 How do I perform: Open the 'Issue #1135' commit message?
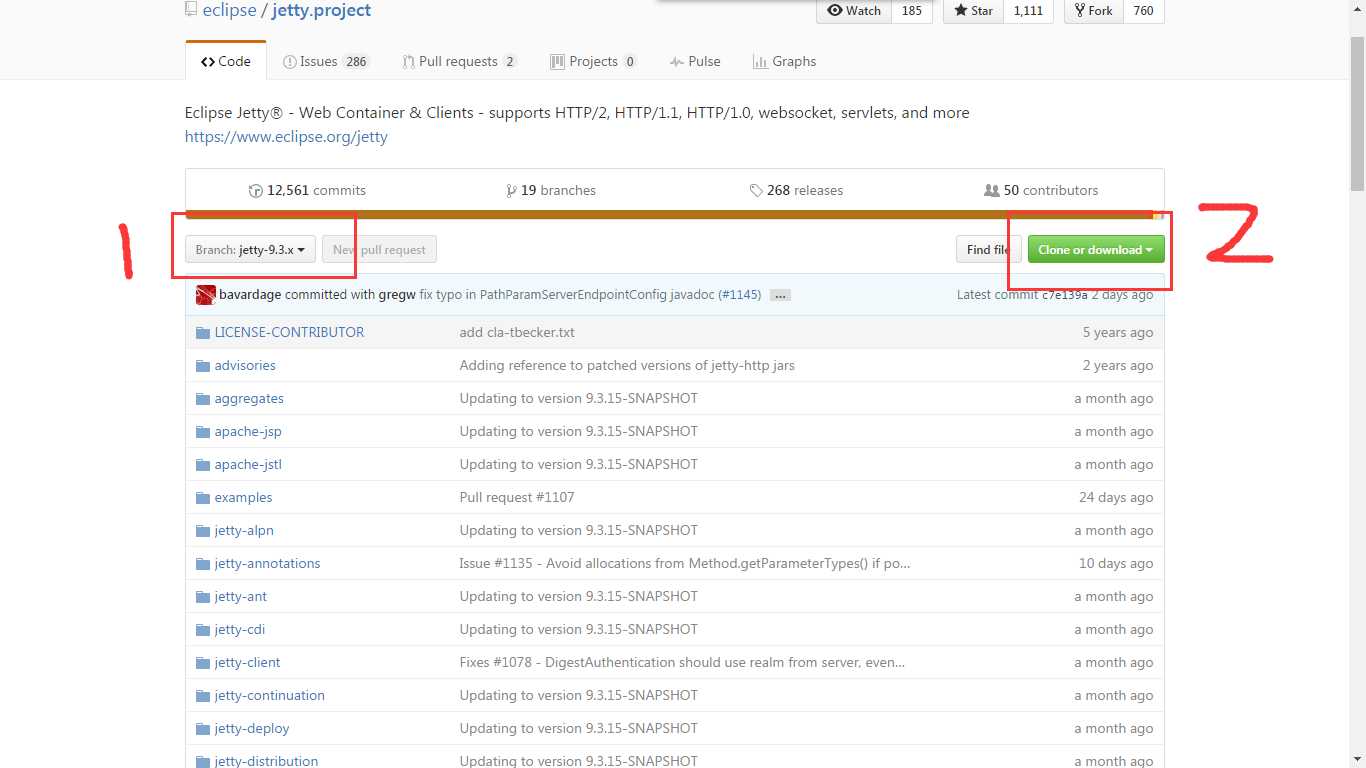tap(685, 563)
